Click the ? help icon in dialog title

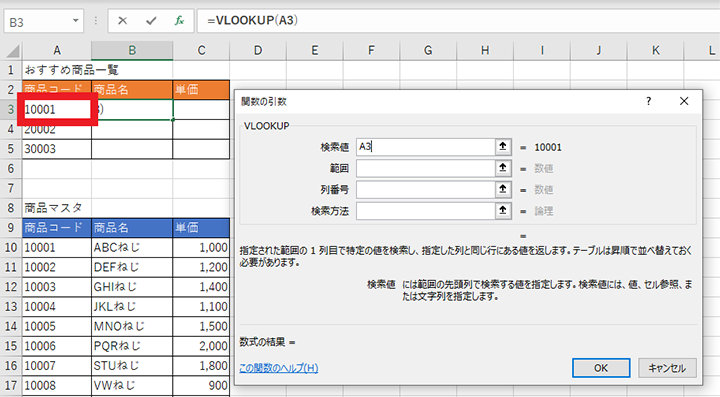tap(648, 101)
